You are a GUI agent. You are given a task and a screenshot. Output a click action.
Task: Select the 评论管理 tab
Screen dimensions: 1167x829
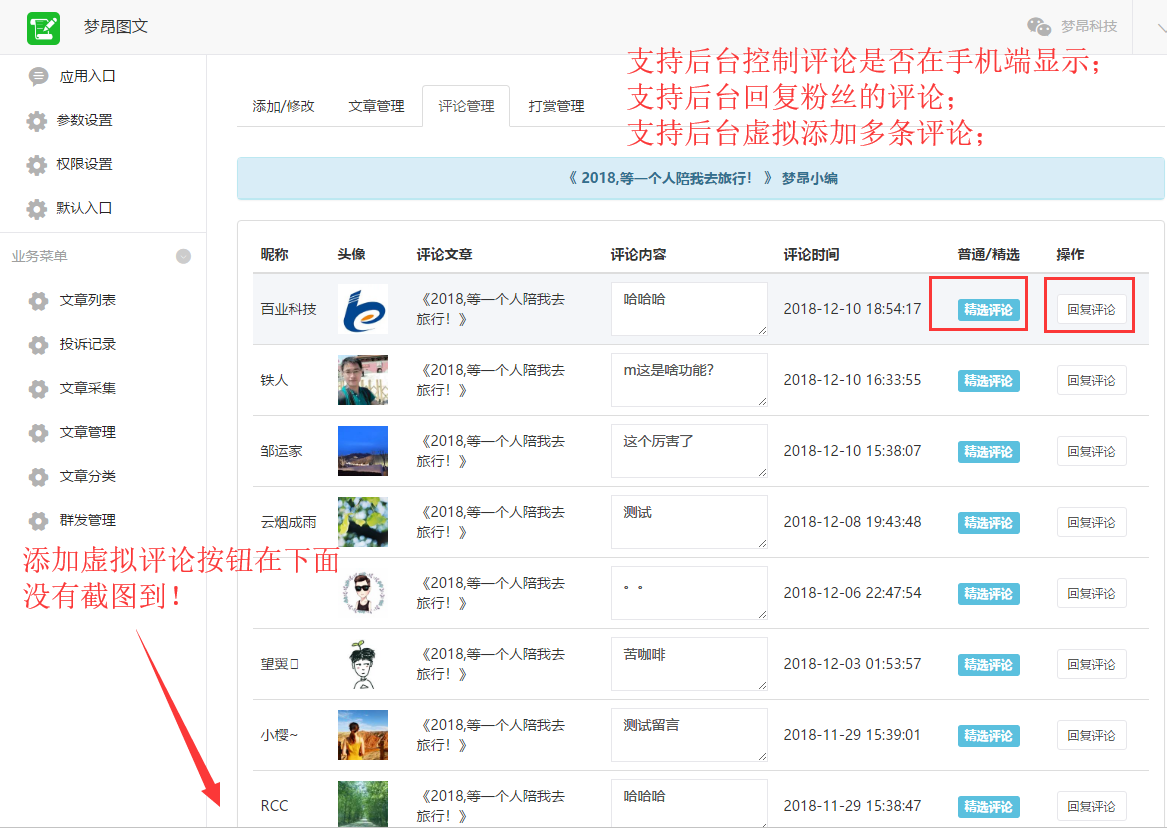466,106
